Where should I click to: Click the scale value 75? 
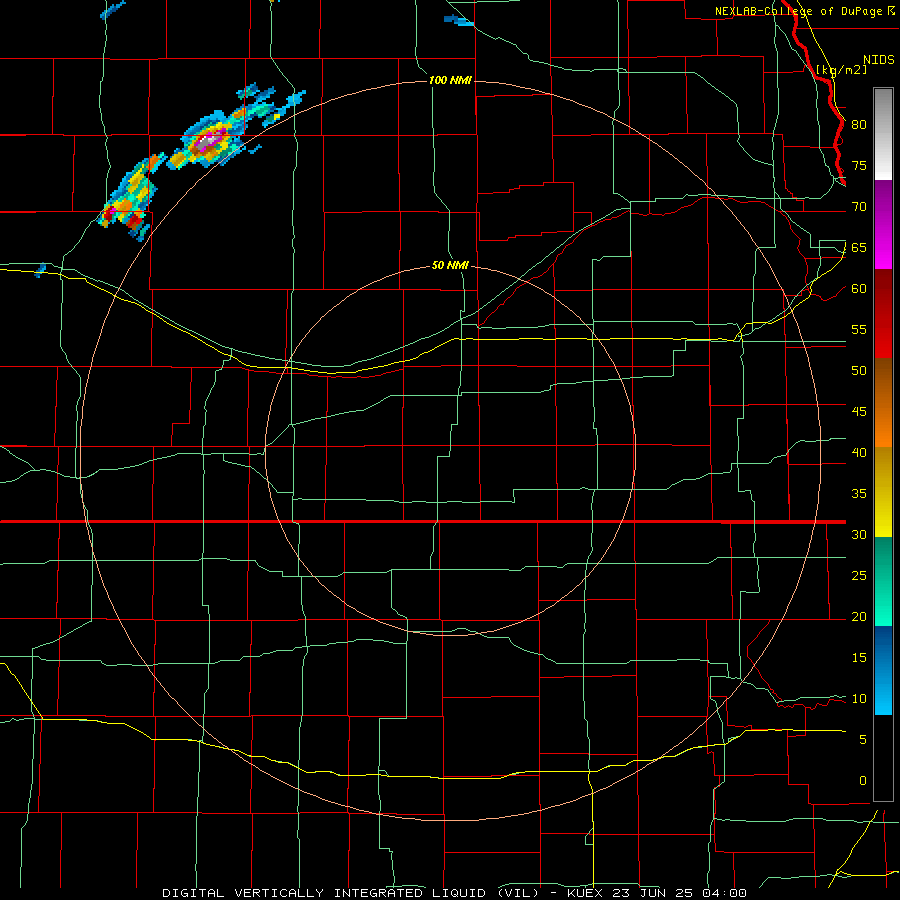tap(859, 165)
